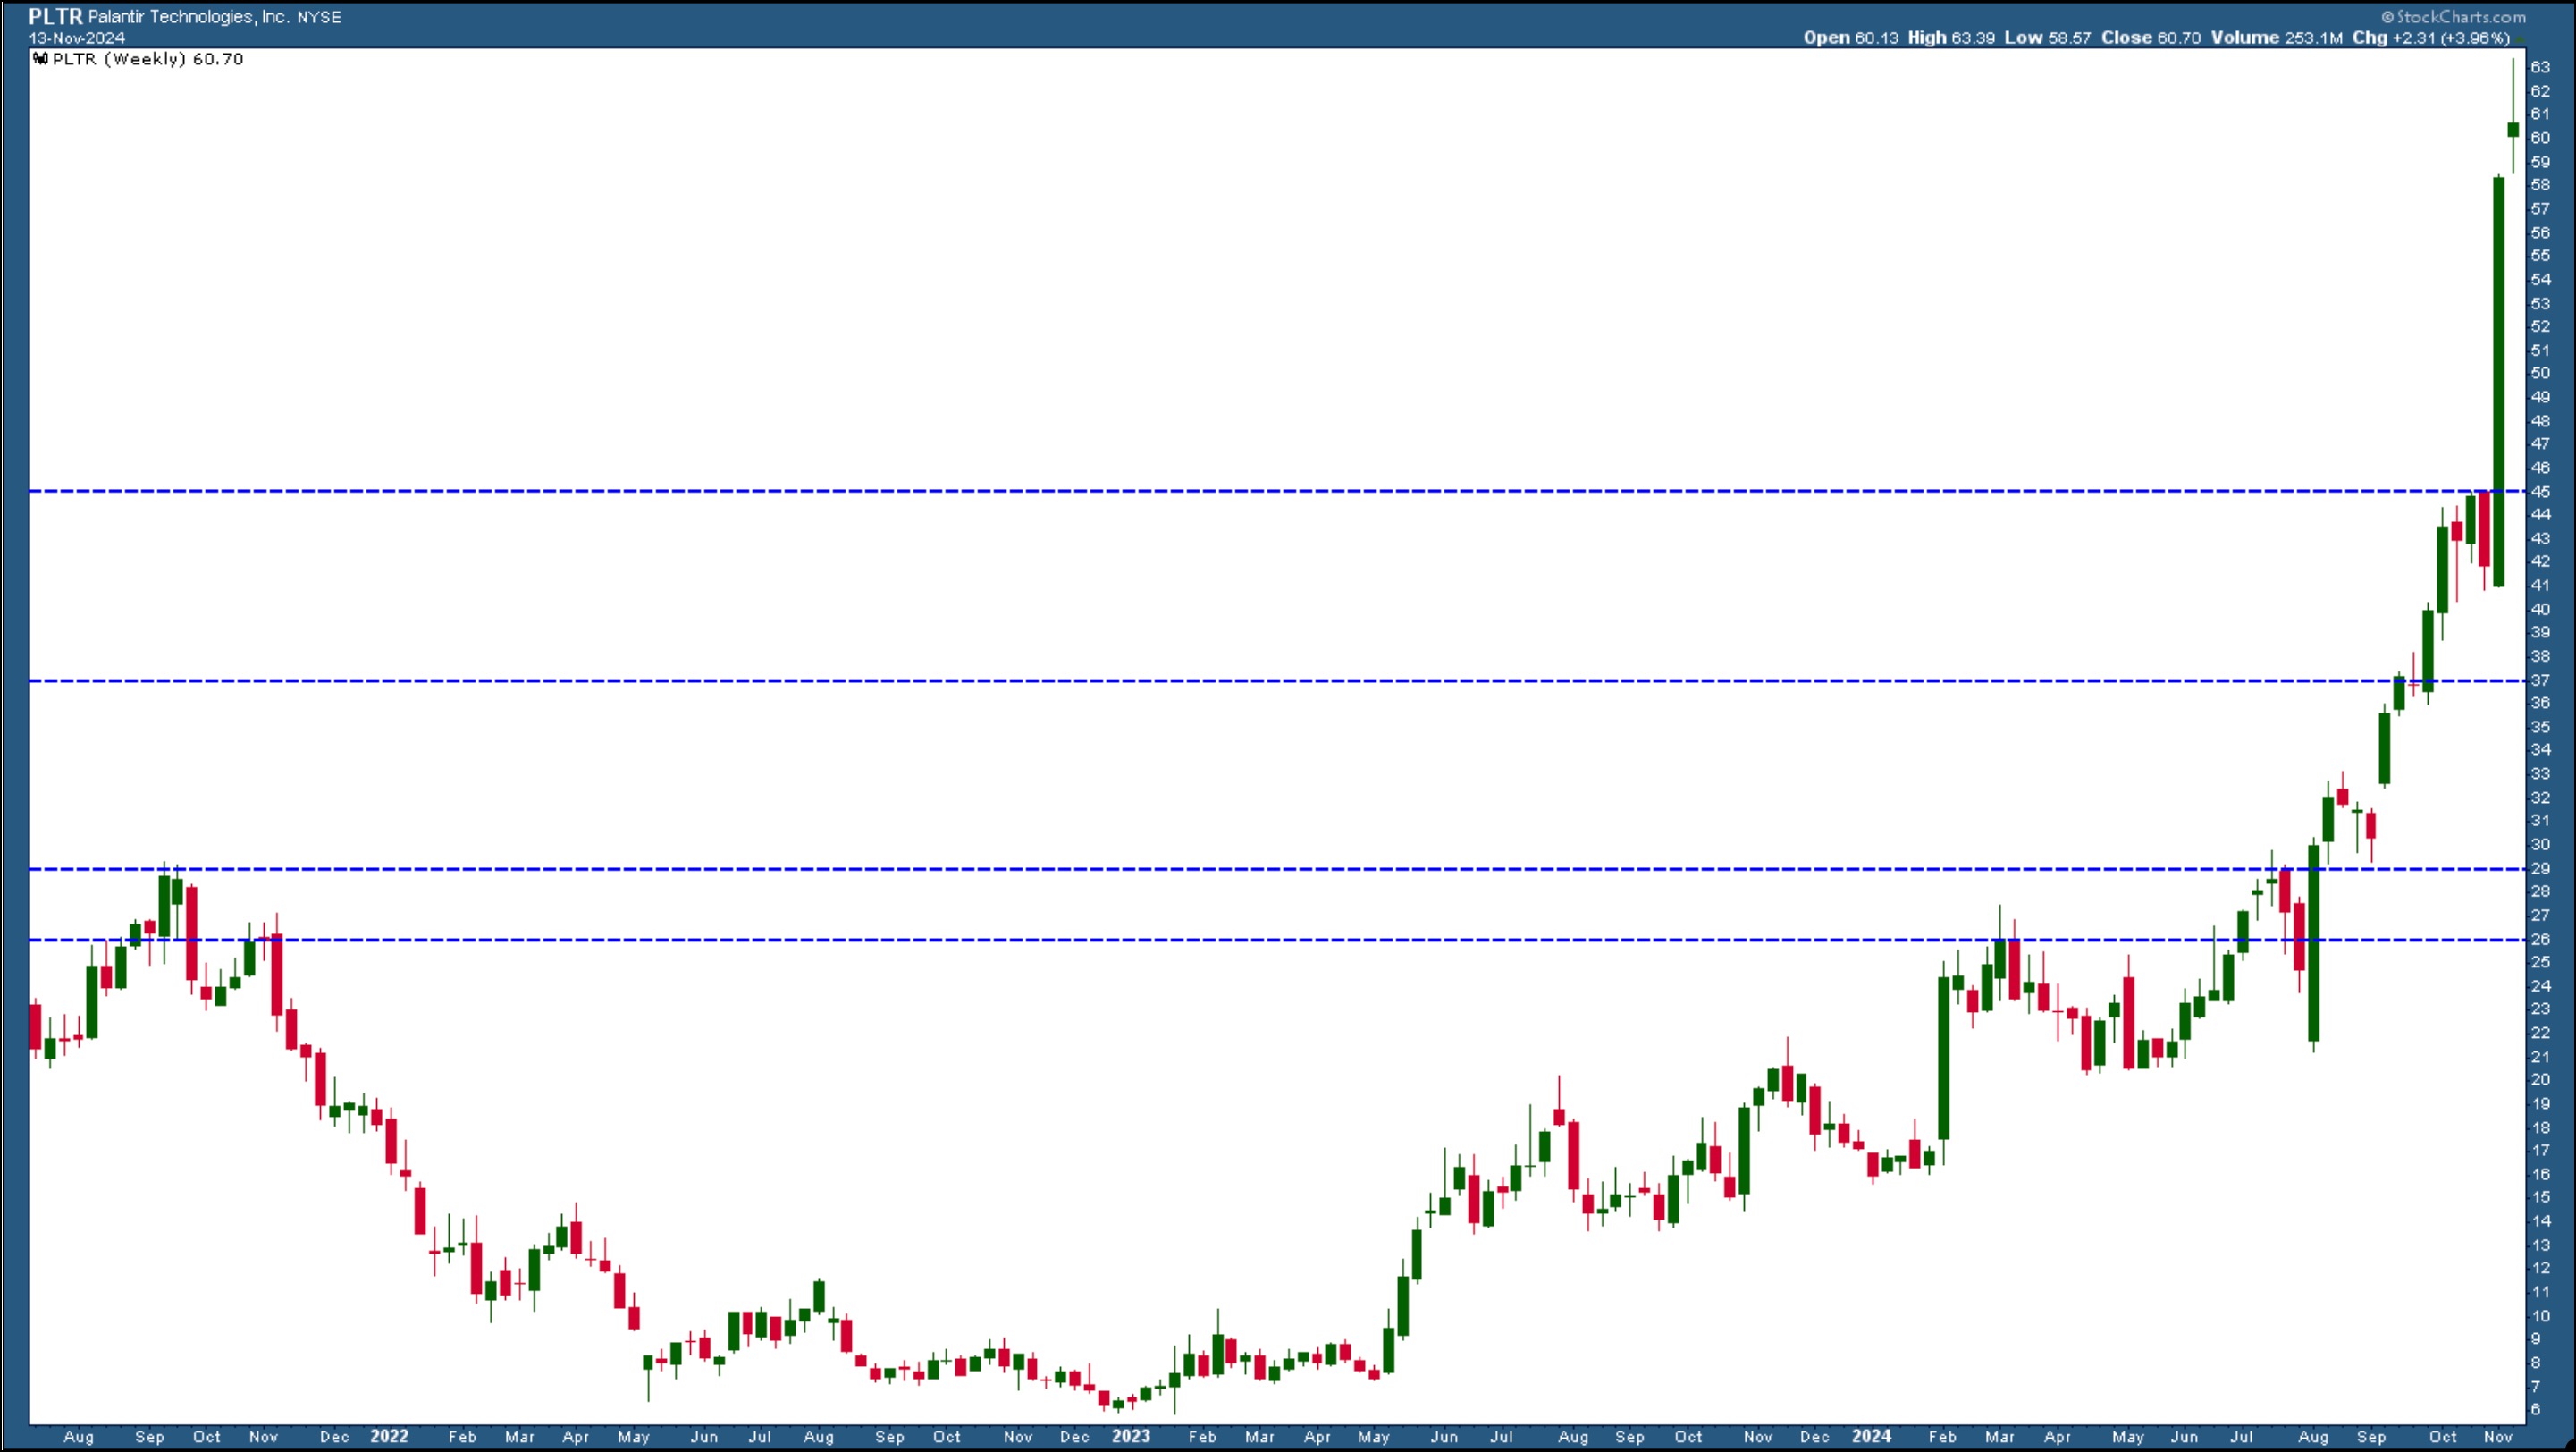Click the Volume 253.1M value
2576x1452 pixels.
click(x=2277, y=38)
